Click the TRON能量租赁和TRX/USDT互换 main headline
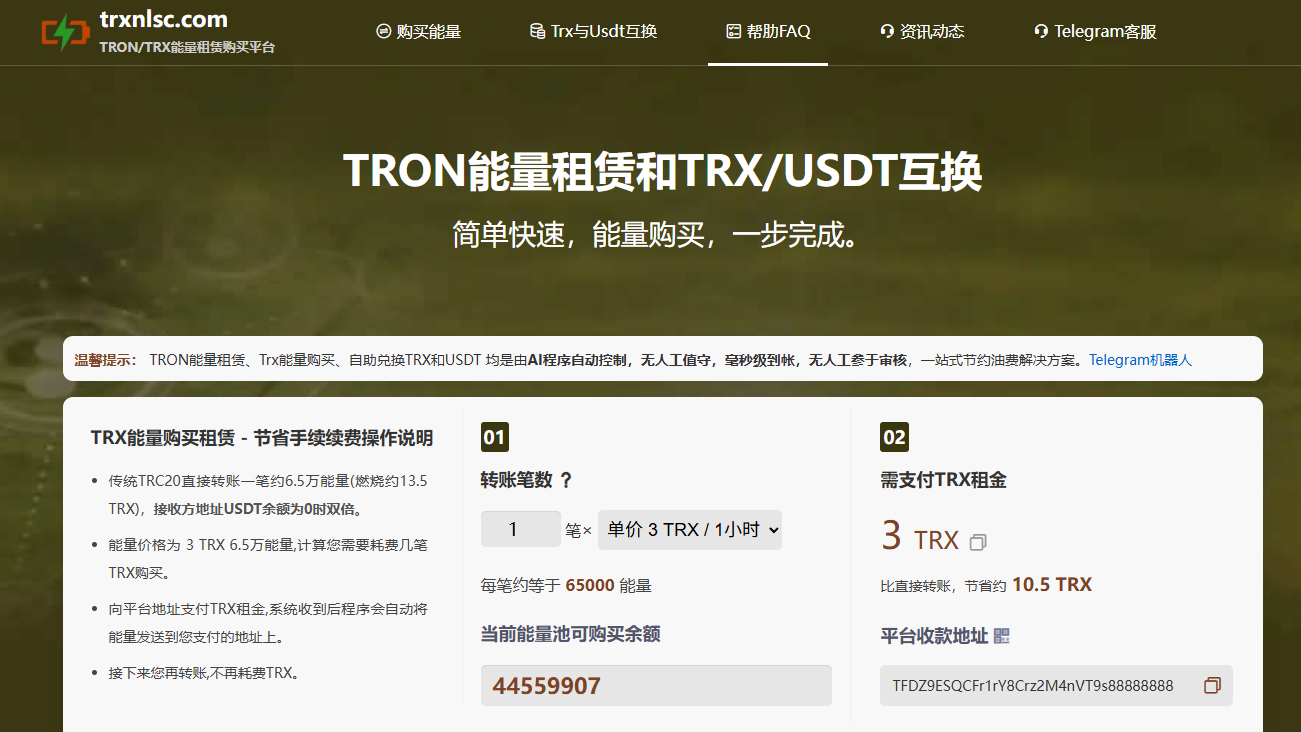This screenshot has height=732, width=1301. tap(663, 172)
